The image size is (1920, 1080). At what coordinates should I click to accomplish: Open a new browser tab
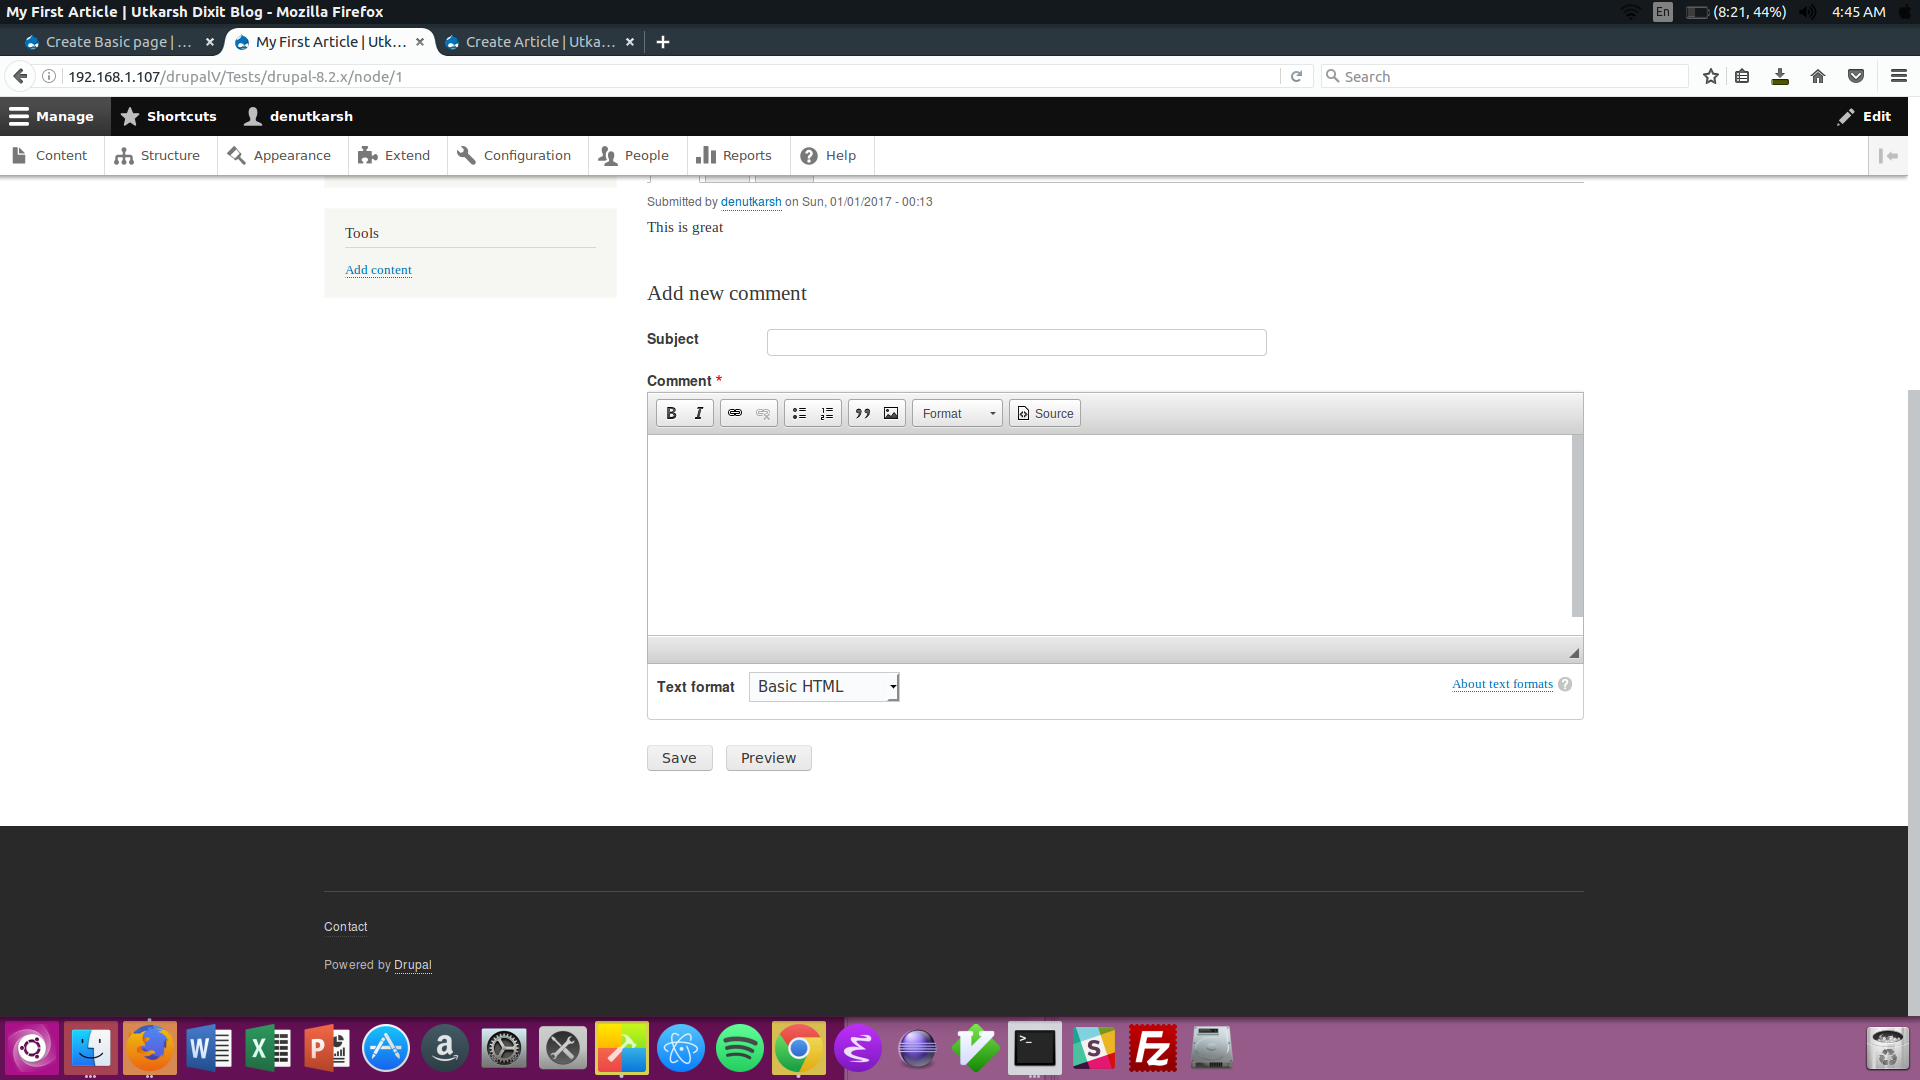[x=663, y=42]
